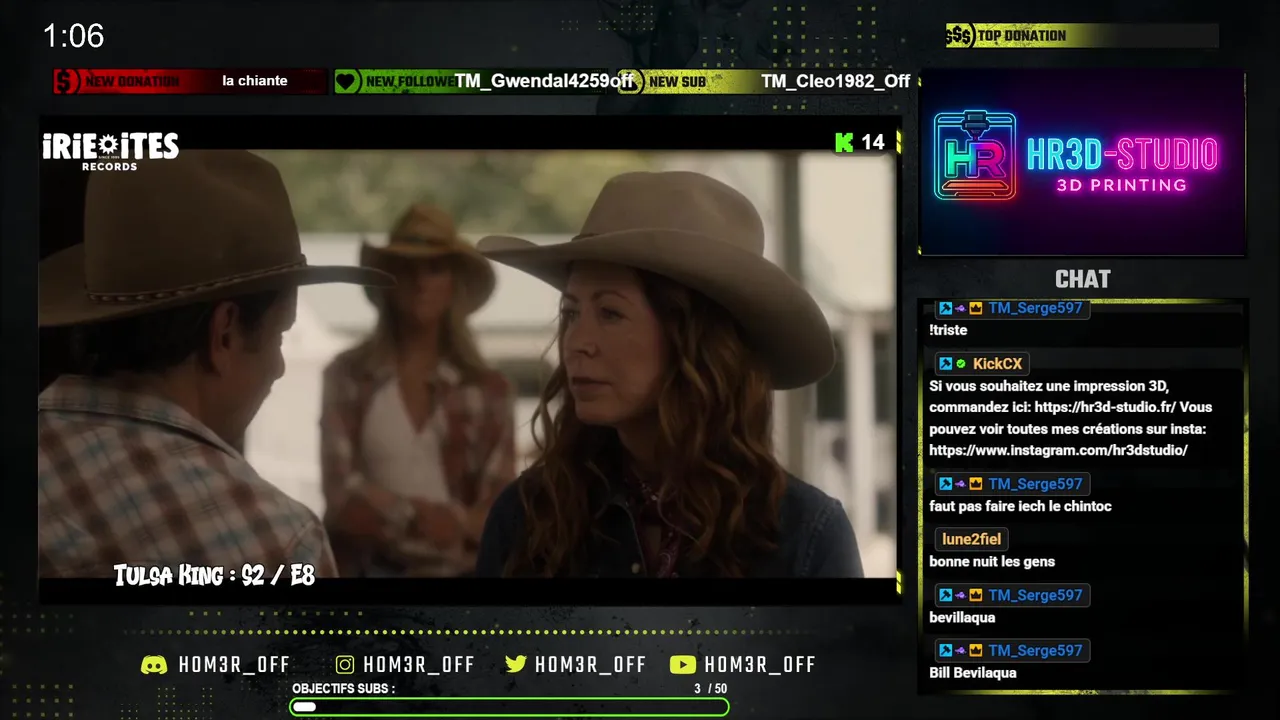The height and width of the screenshot is (720, 1280).
Task: Click the CHAT header
Action: tap(1083, 279)
